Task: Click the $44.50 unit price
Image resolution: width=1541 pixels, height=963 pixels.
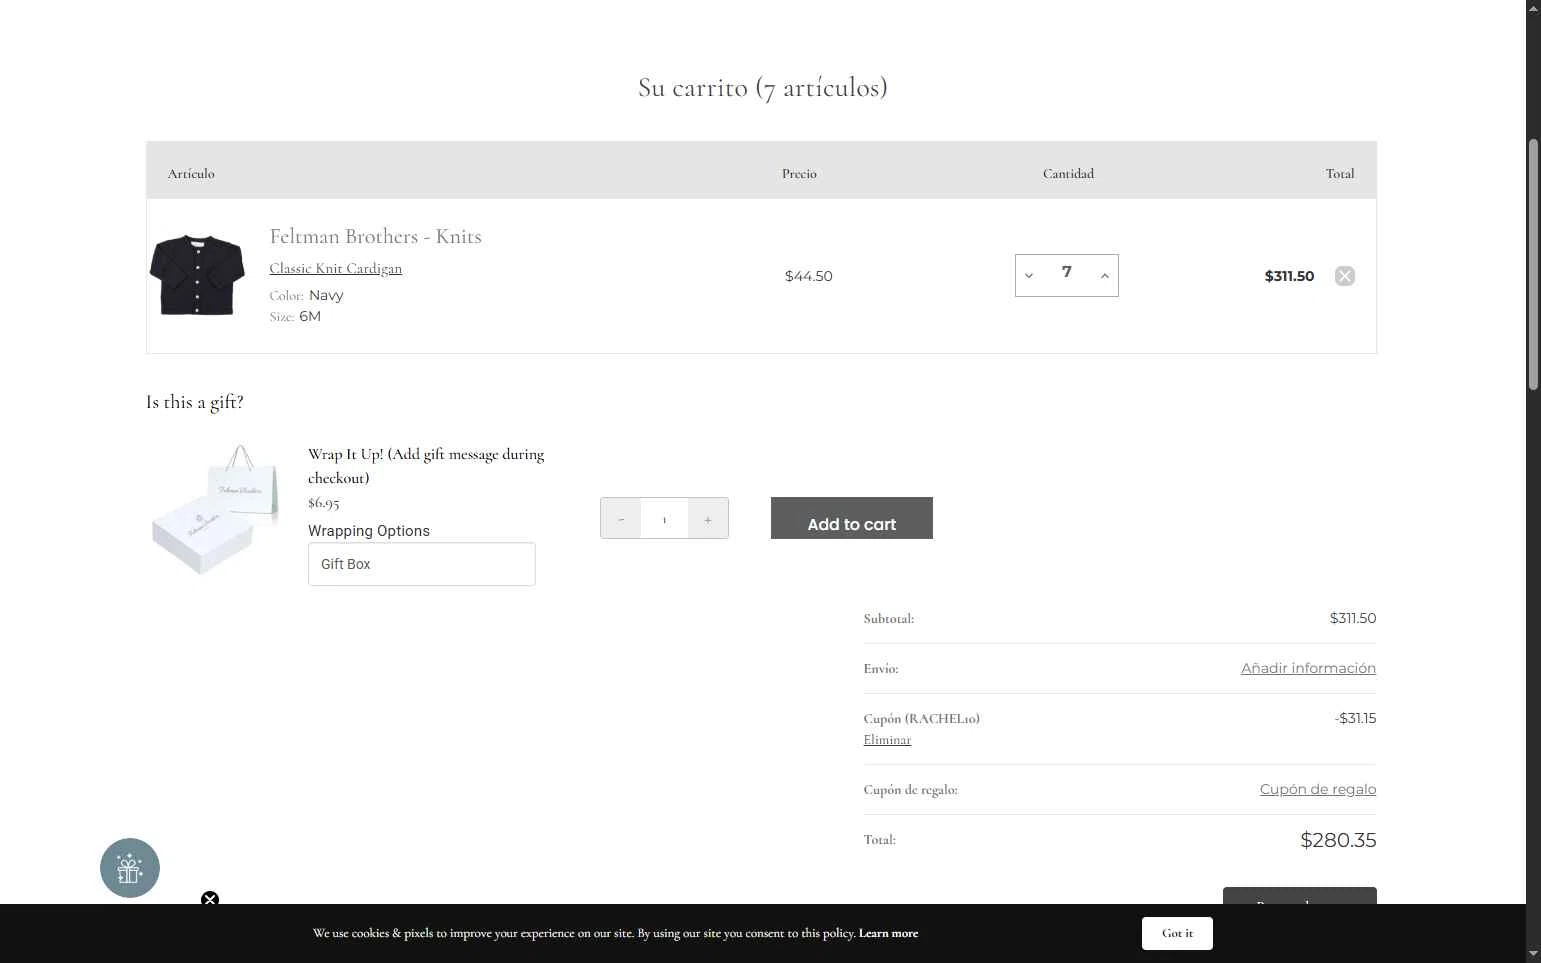Action: [808, 276]
